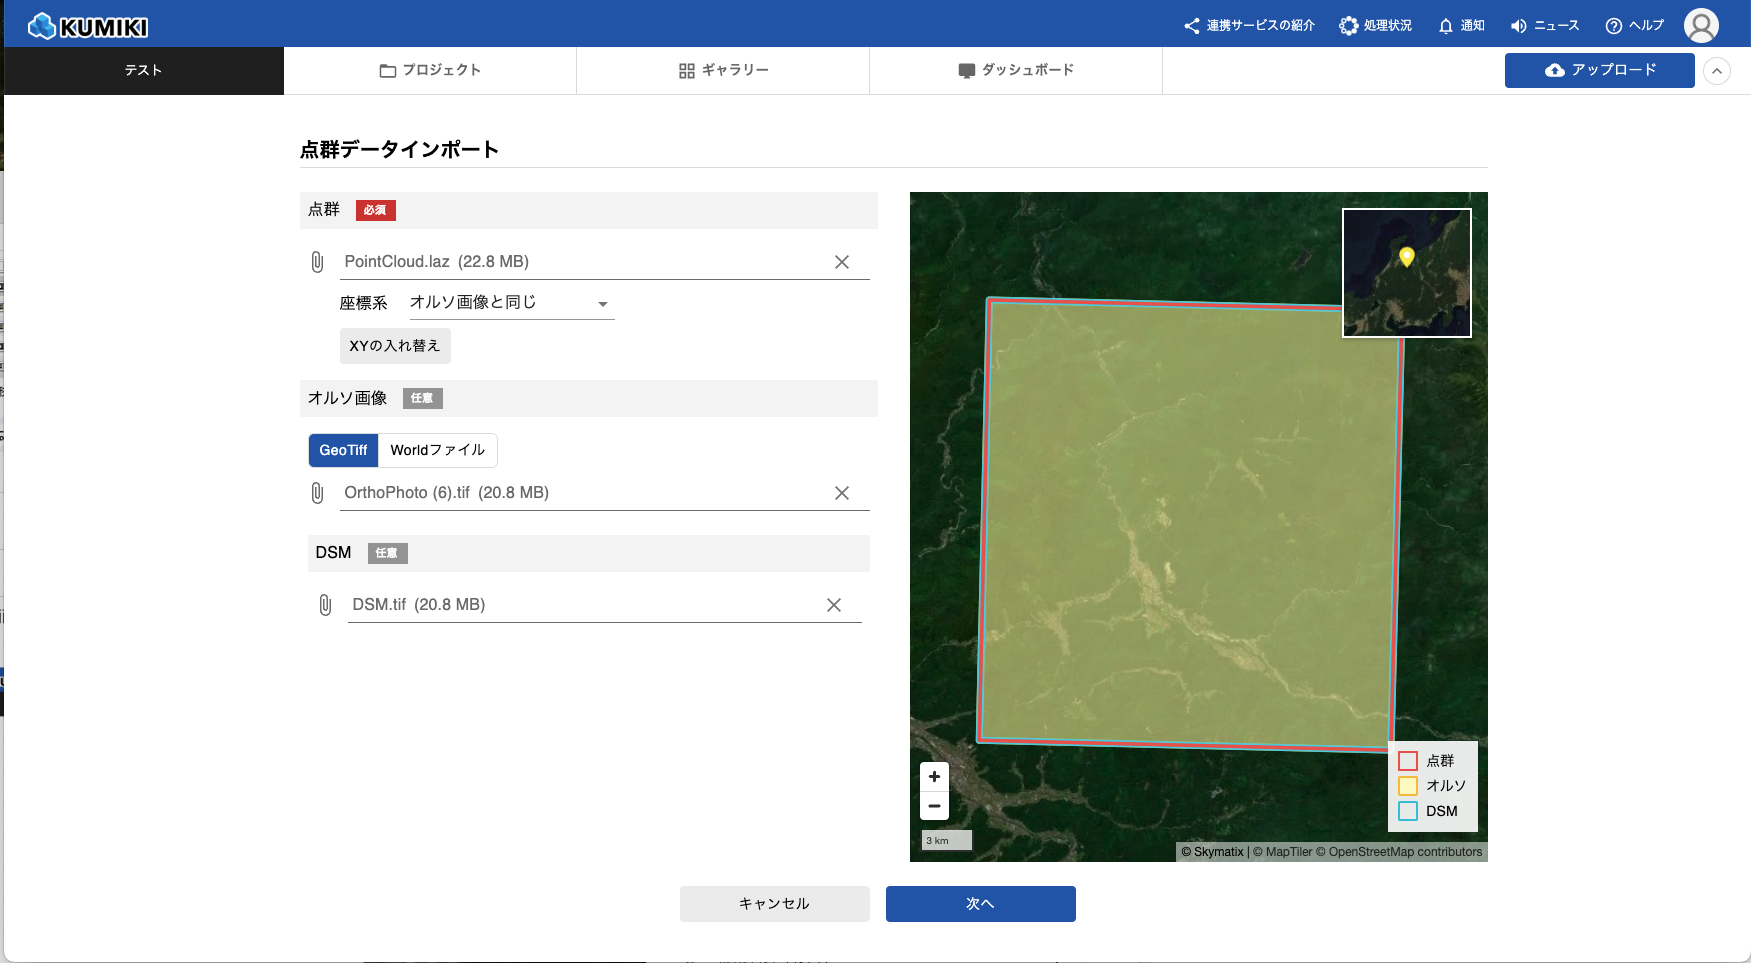The image size is (1751, 963).
Task: Remove the DSM.tif file
Action: (834, 605)
